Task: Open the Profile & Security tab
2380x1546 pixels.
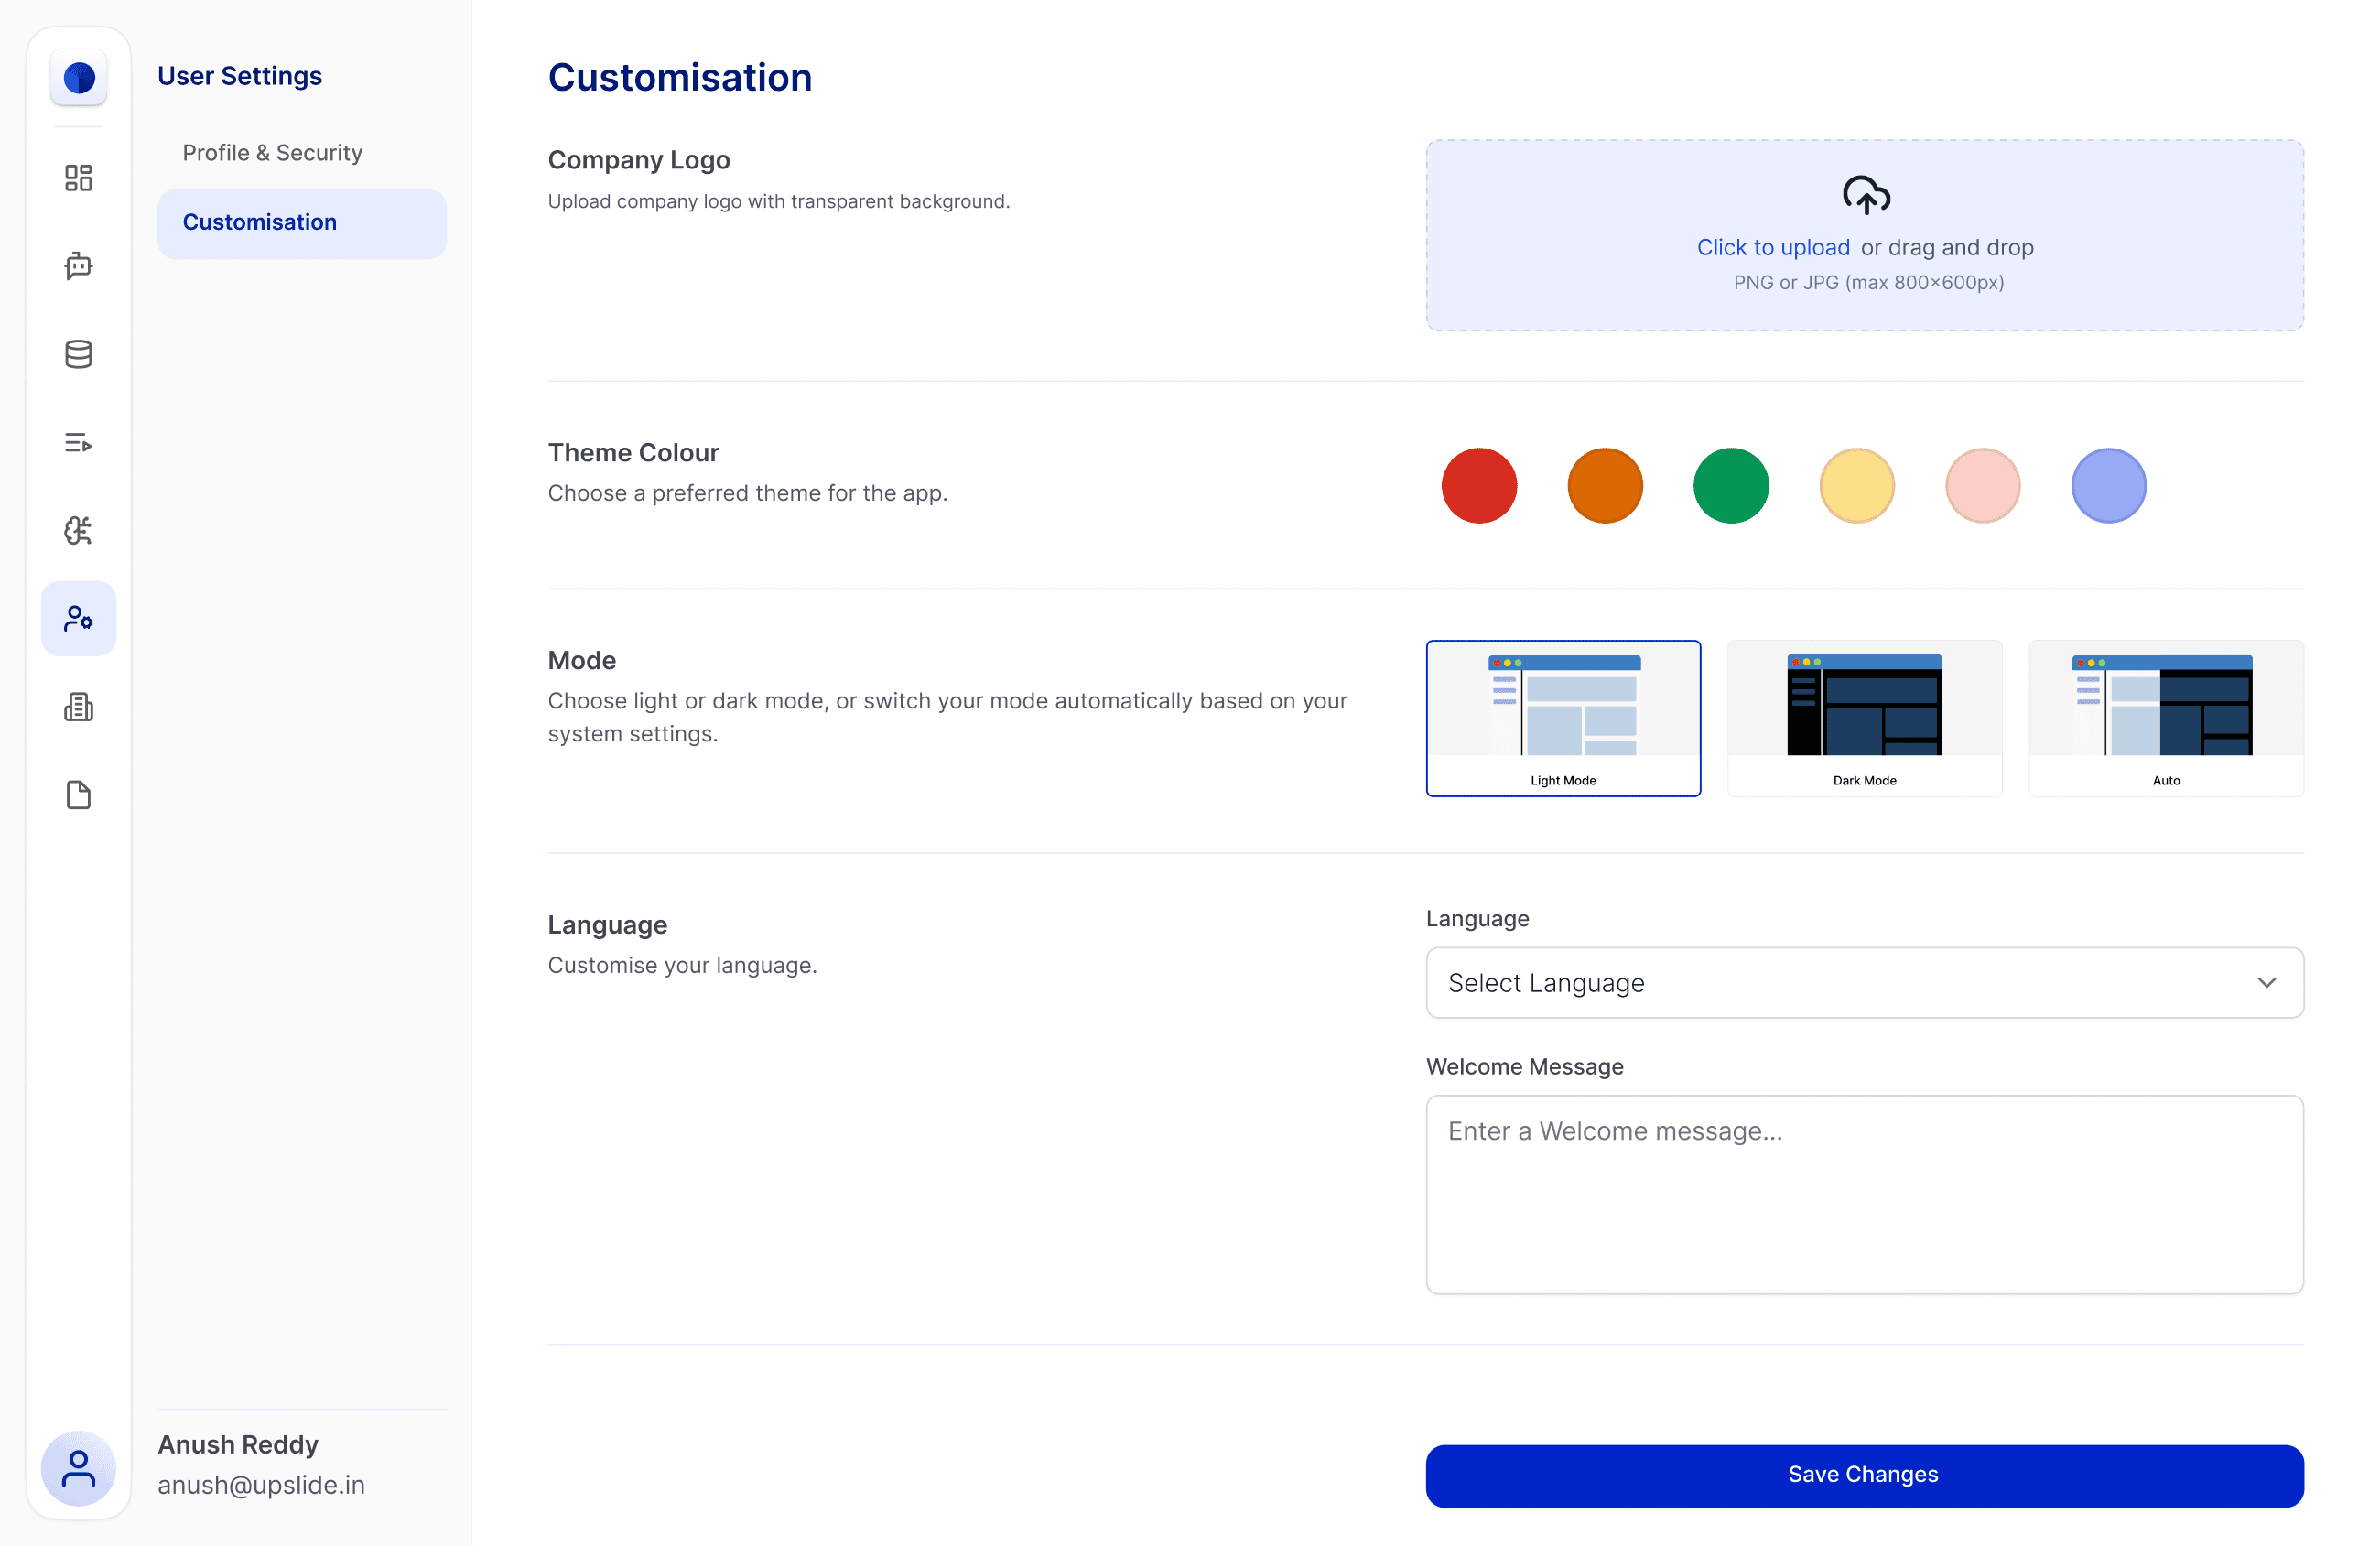Action: pyautogui.click(x=272, y=153)
